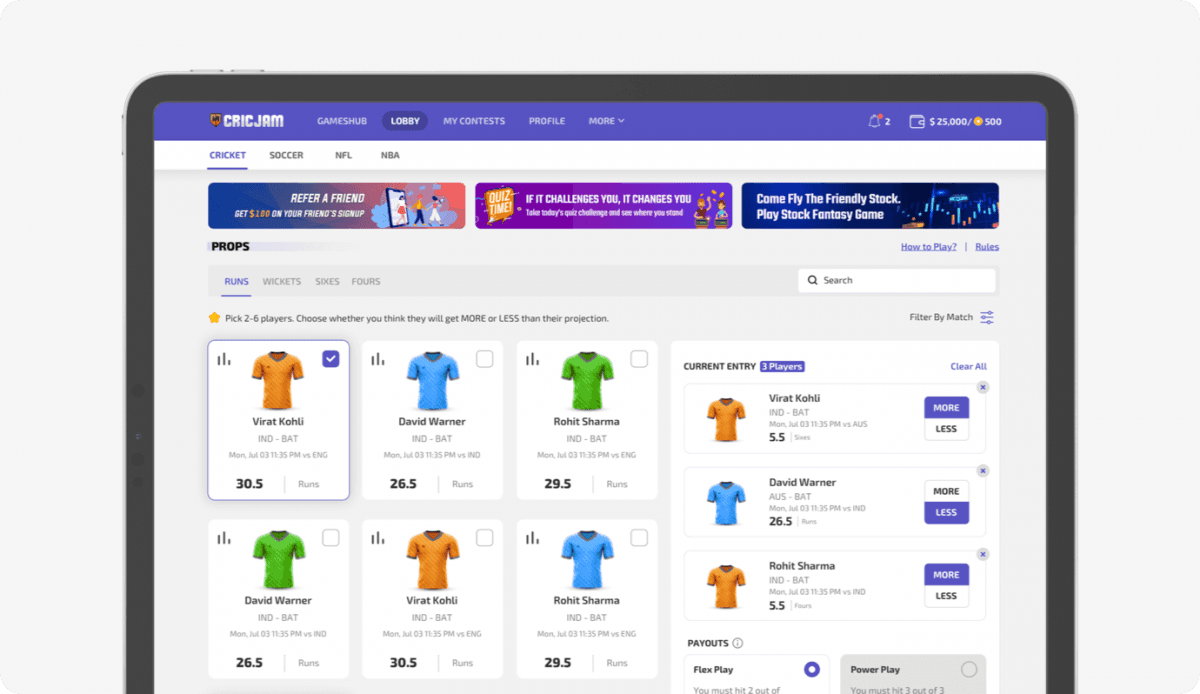The width and height of the screenshot is (1200, 694).
Task: Open stats chart on checked Virat Kohli card
Action: point(224,359)
